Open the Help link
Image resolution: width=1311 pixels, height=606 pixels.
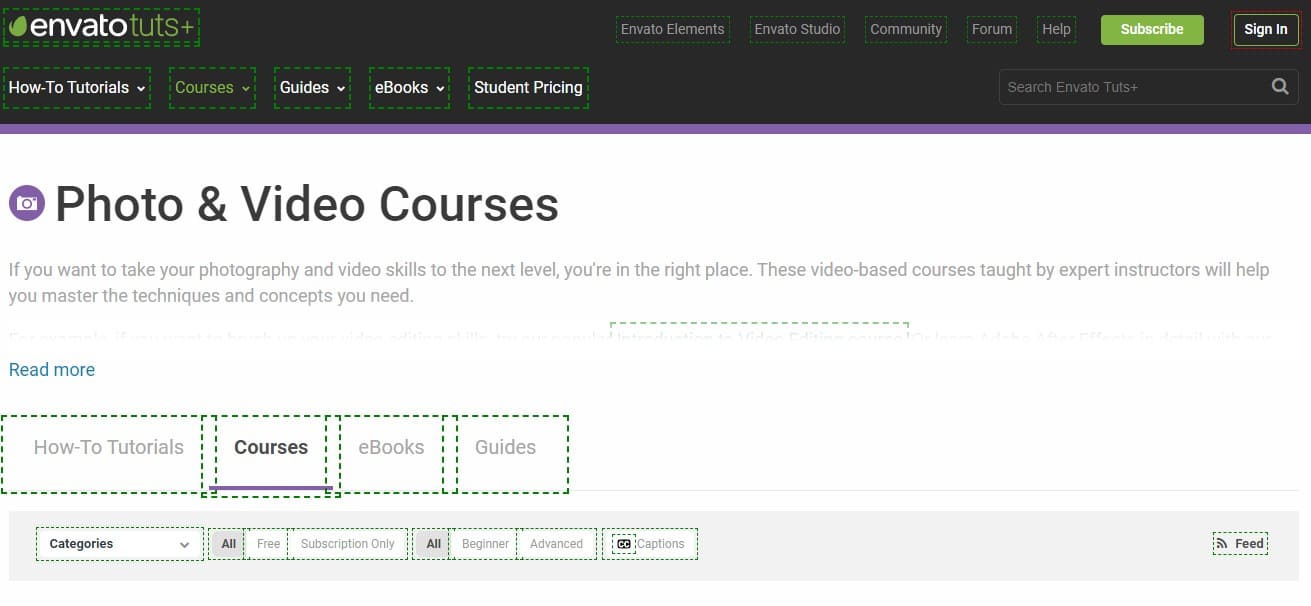point(1056,30)
